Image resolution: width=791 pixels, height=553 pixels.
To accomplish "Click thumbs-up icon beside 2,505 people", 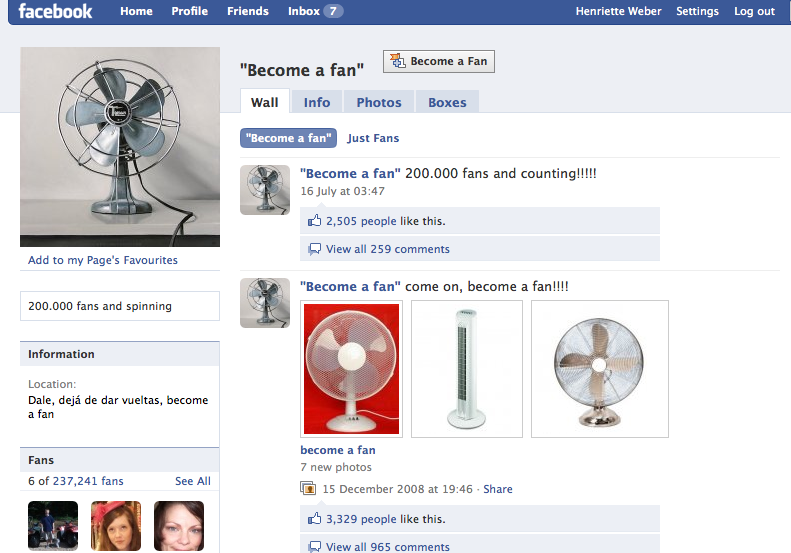I will [314, 220].
